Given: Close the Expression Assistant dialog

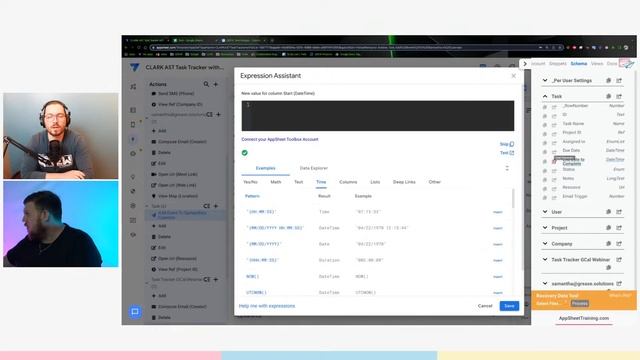Looking at the screenshot, I should coord(513,76).
